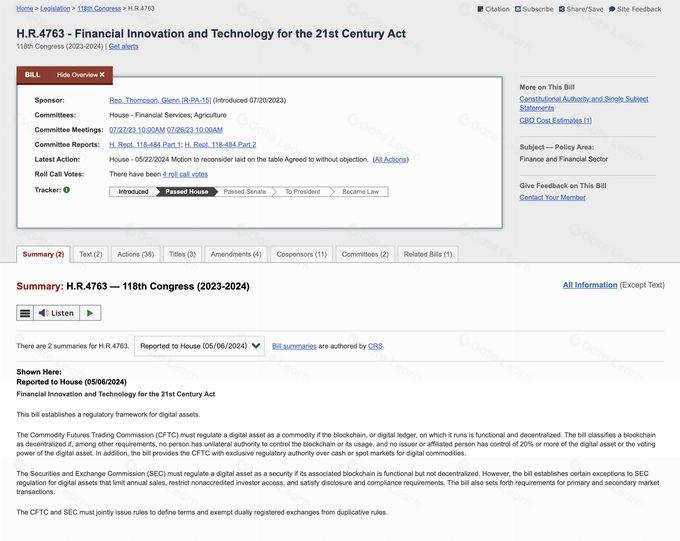Open Rep. Thompson, Glenn sponsor link
Screen dimensions: 680x541
click(158, 101)
